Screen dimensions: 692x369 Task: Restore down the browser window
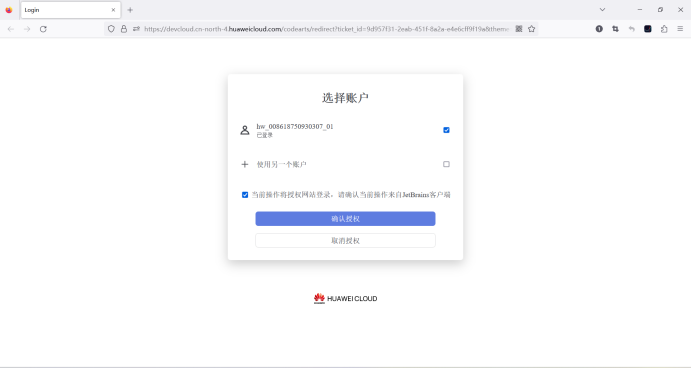660,10
